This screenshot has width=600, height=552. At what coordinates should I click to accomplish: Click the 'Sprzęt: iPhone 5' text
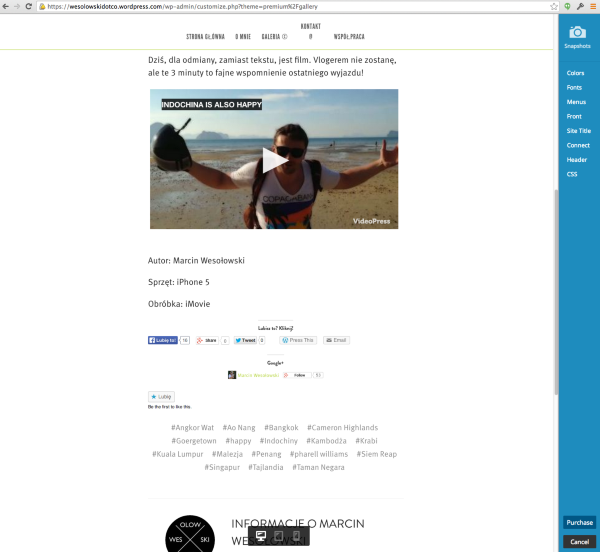(x=179, y=282)
